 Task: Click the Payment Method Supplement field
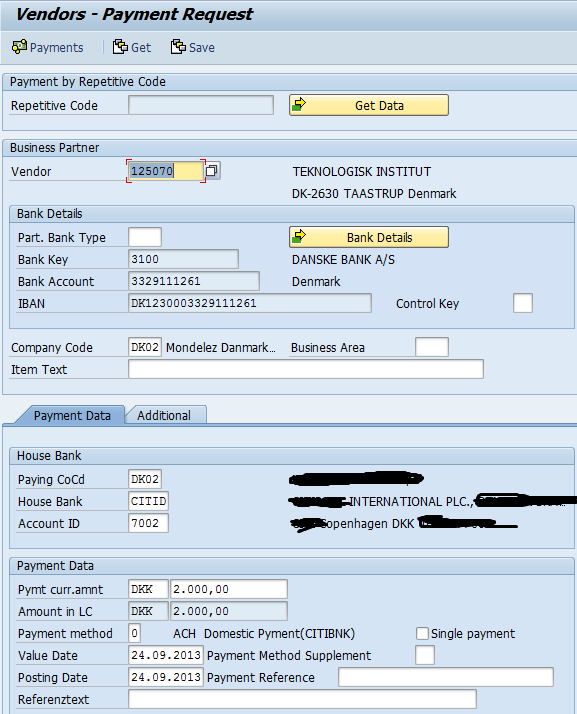[424, 655]
